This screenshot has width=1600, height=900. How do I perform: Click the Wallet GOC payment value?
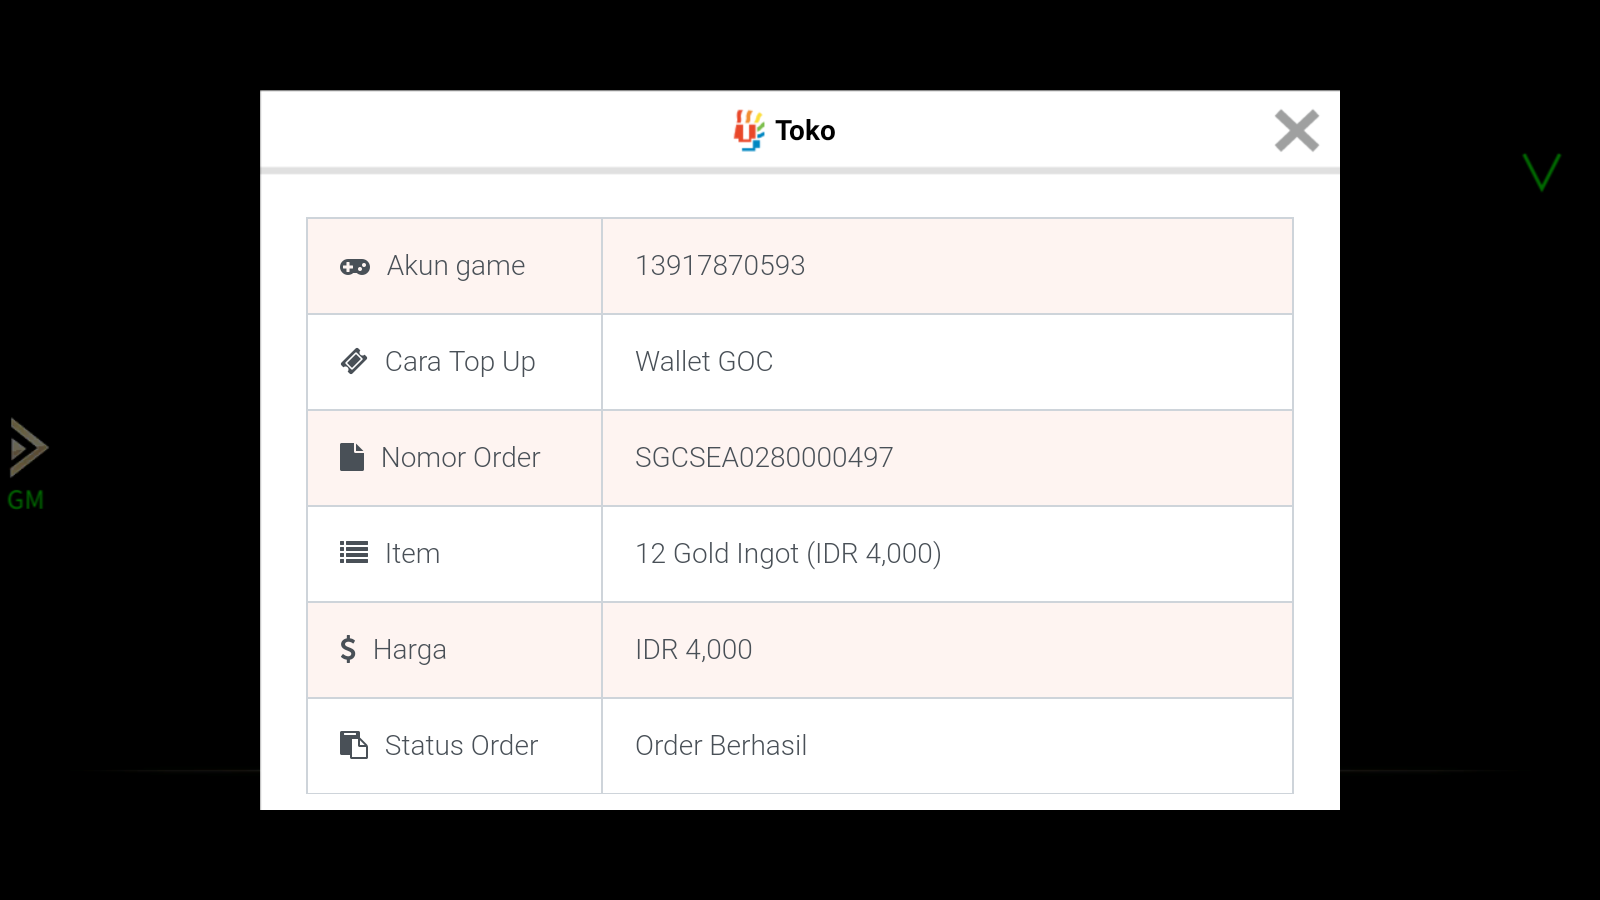click(x=704, y=362)
